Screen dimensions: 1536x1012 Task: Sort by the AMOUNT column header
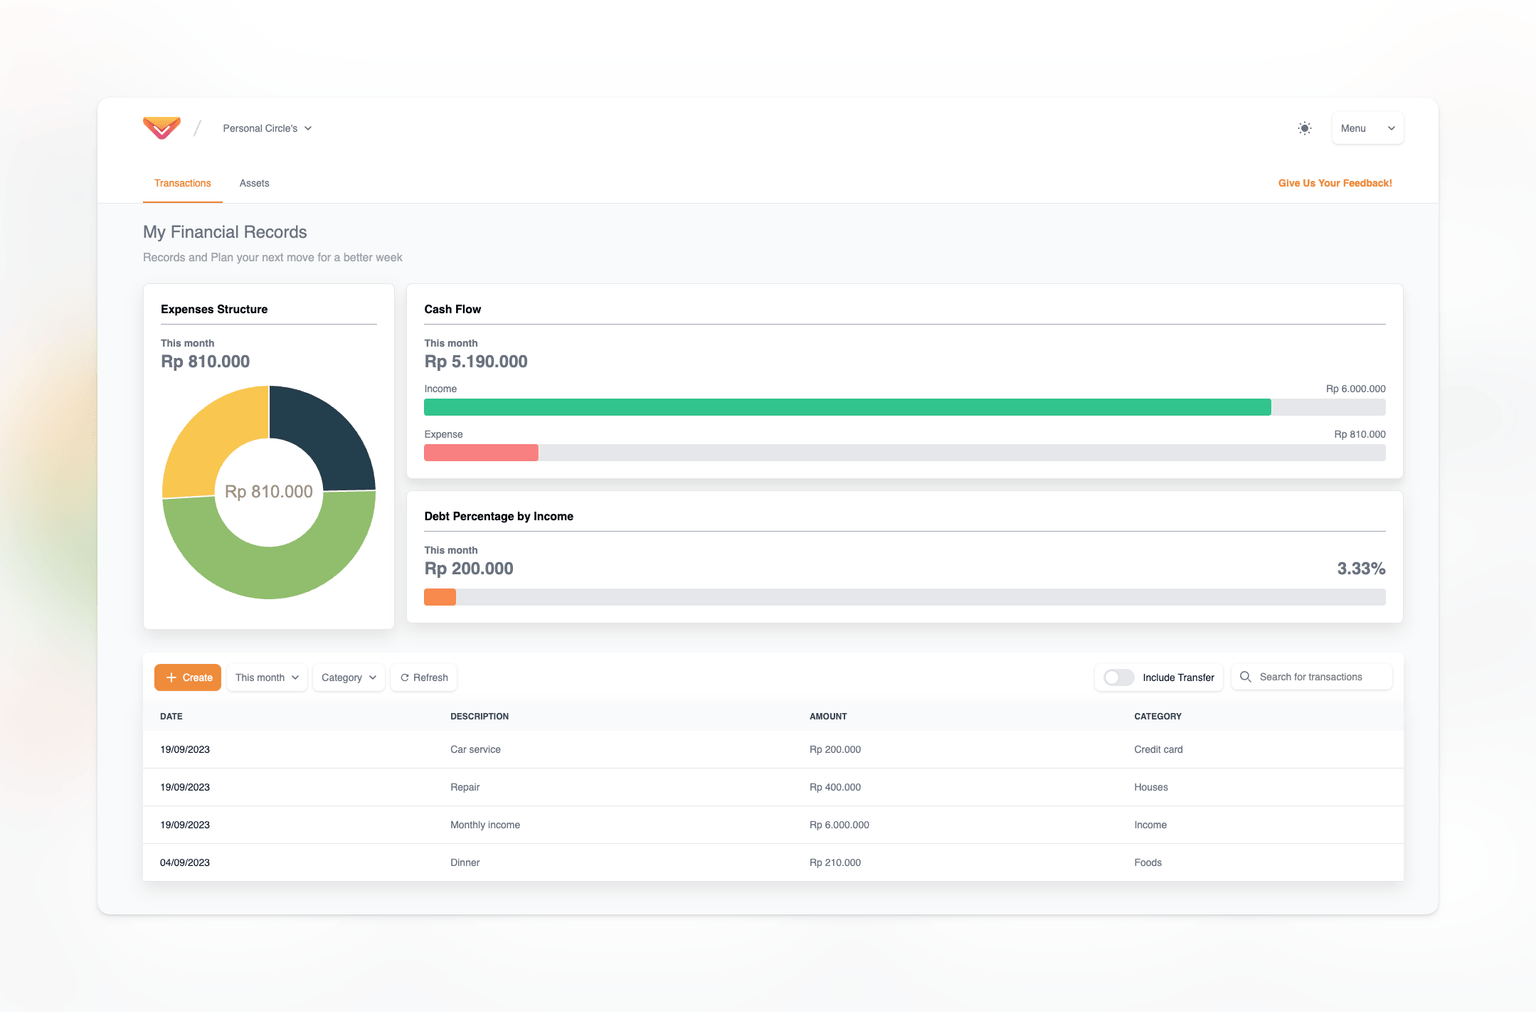click(828, 716)
